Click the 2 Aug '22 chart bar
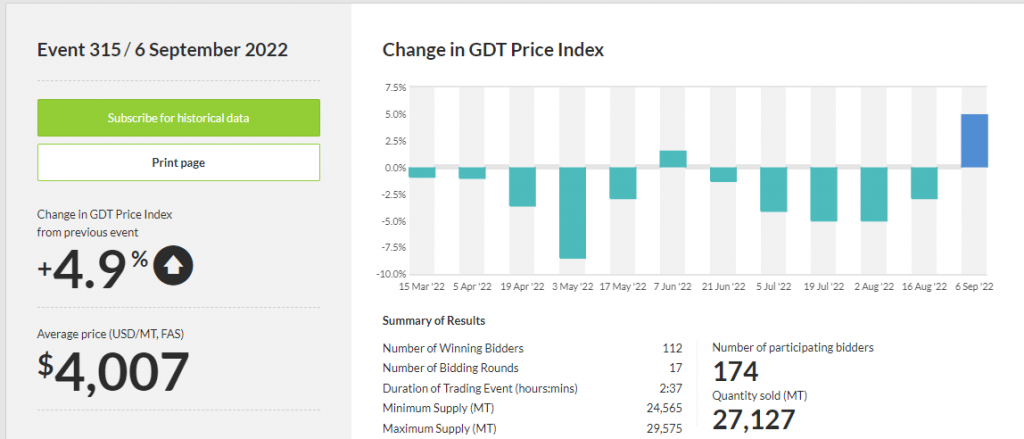The height and width of the screenshot is (439, 1024). coord(873,194)
